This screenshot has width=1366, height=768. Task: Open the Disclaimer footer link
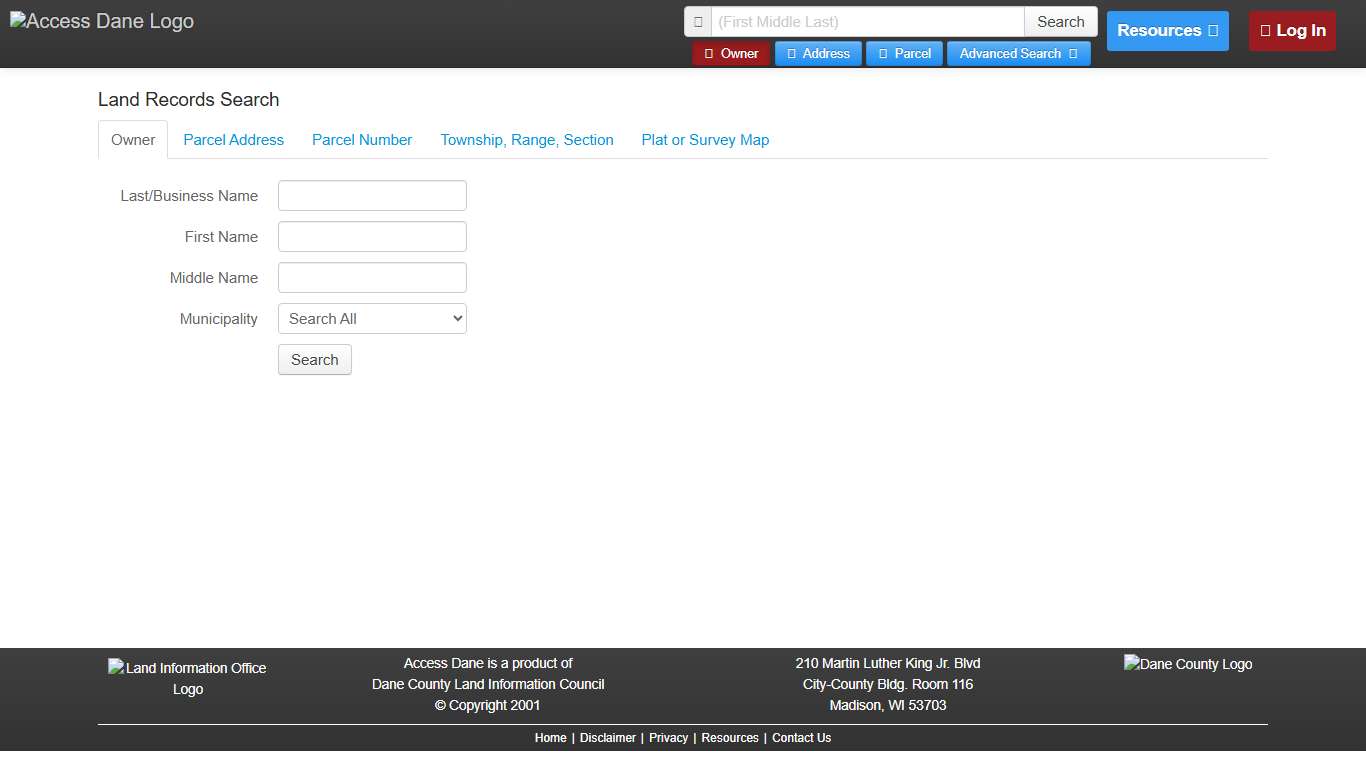607,738
